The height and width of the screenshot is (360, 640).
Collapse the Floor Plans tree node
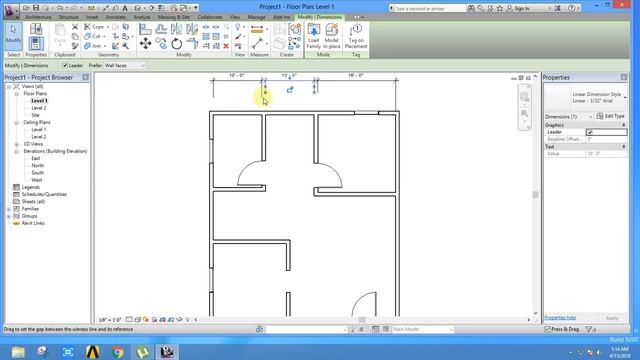pyautogui.click(x=17, y=93)
